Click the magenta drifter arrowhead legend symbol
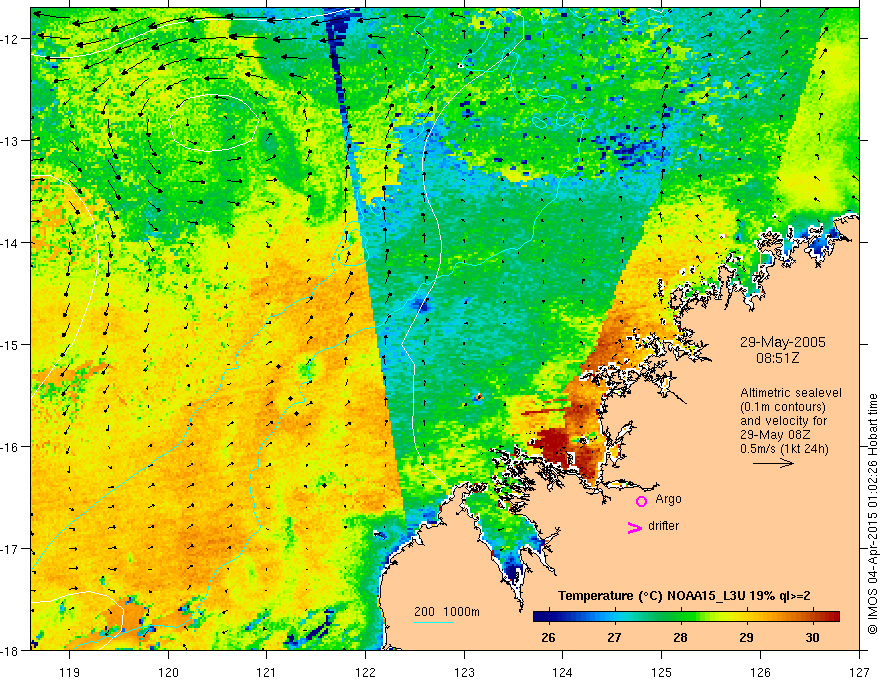 (635, 527)
